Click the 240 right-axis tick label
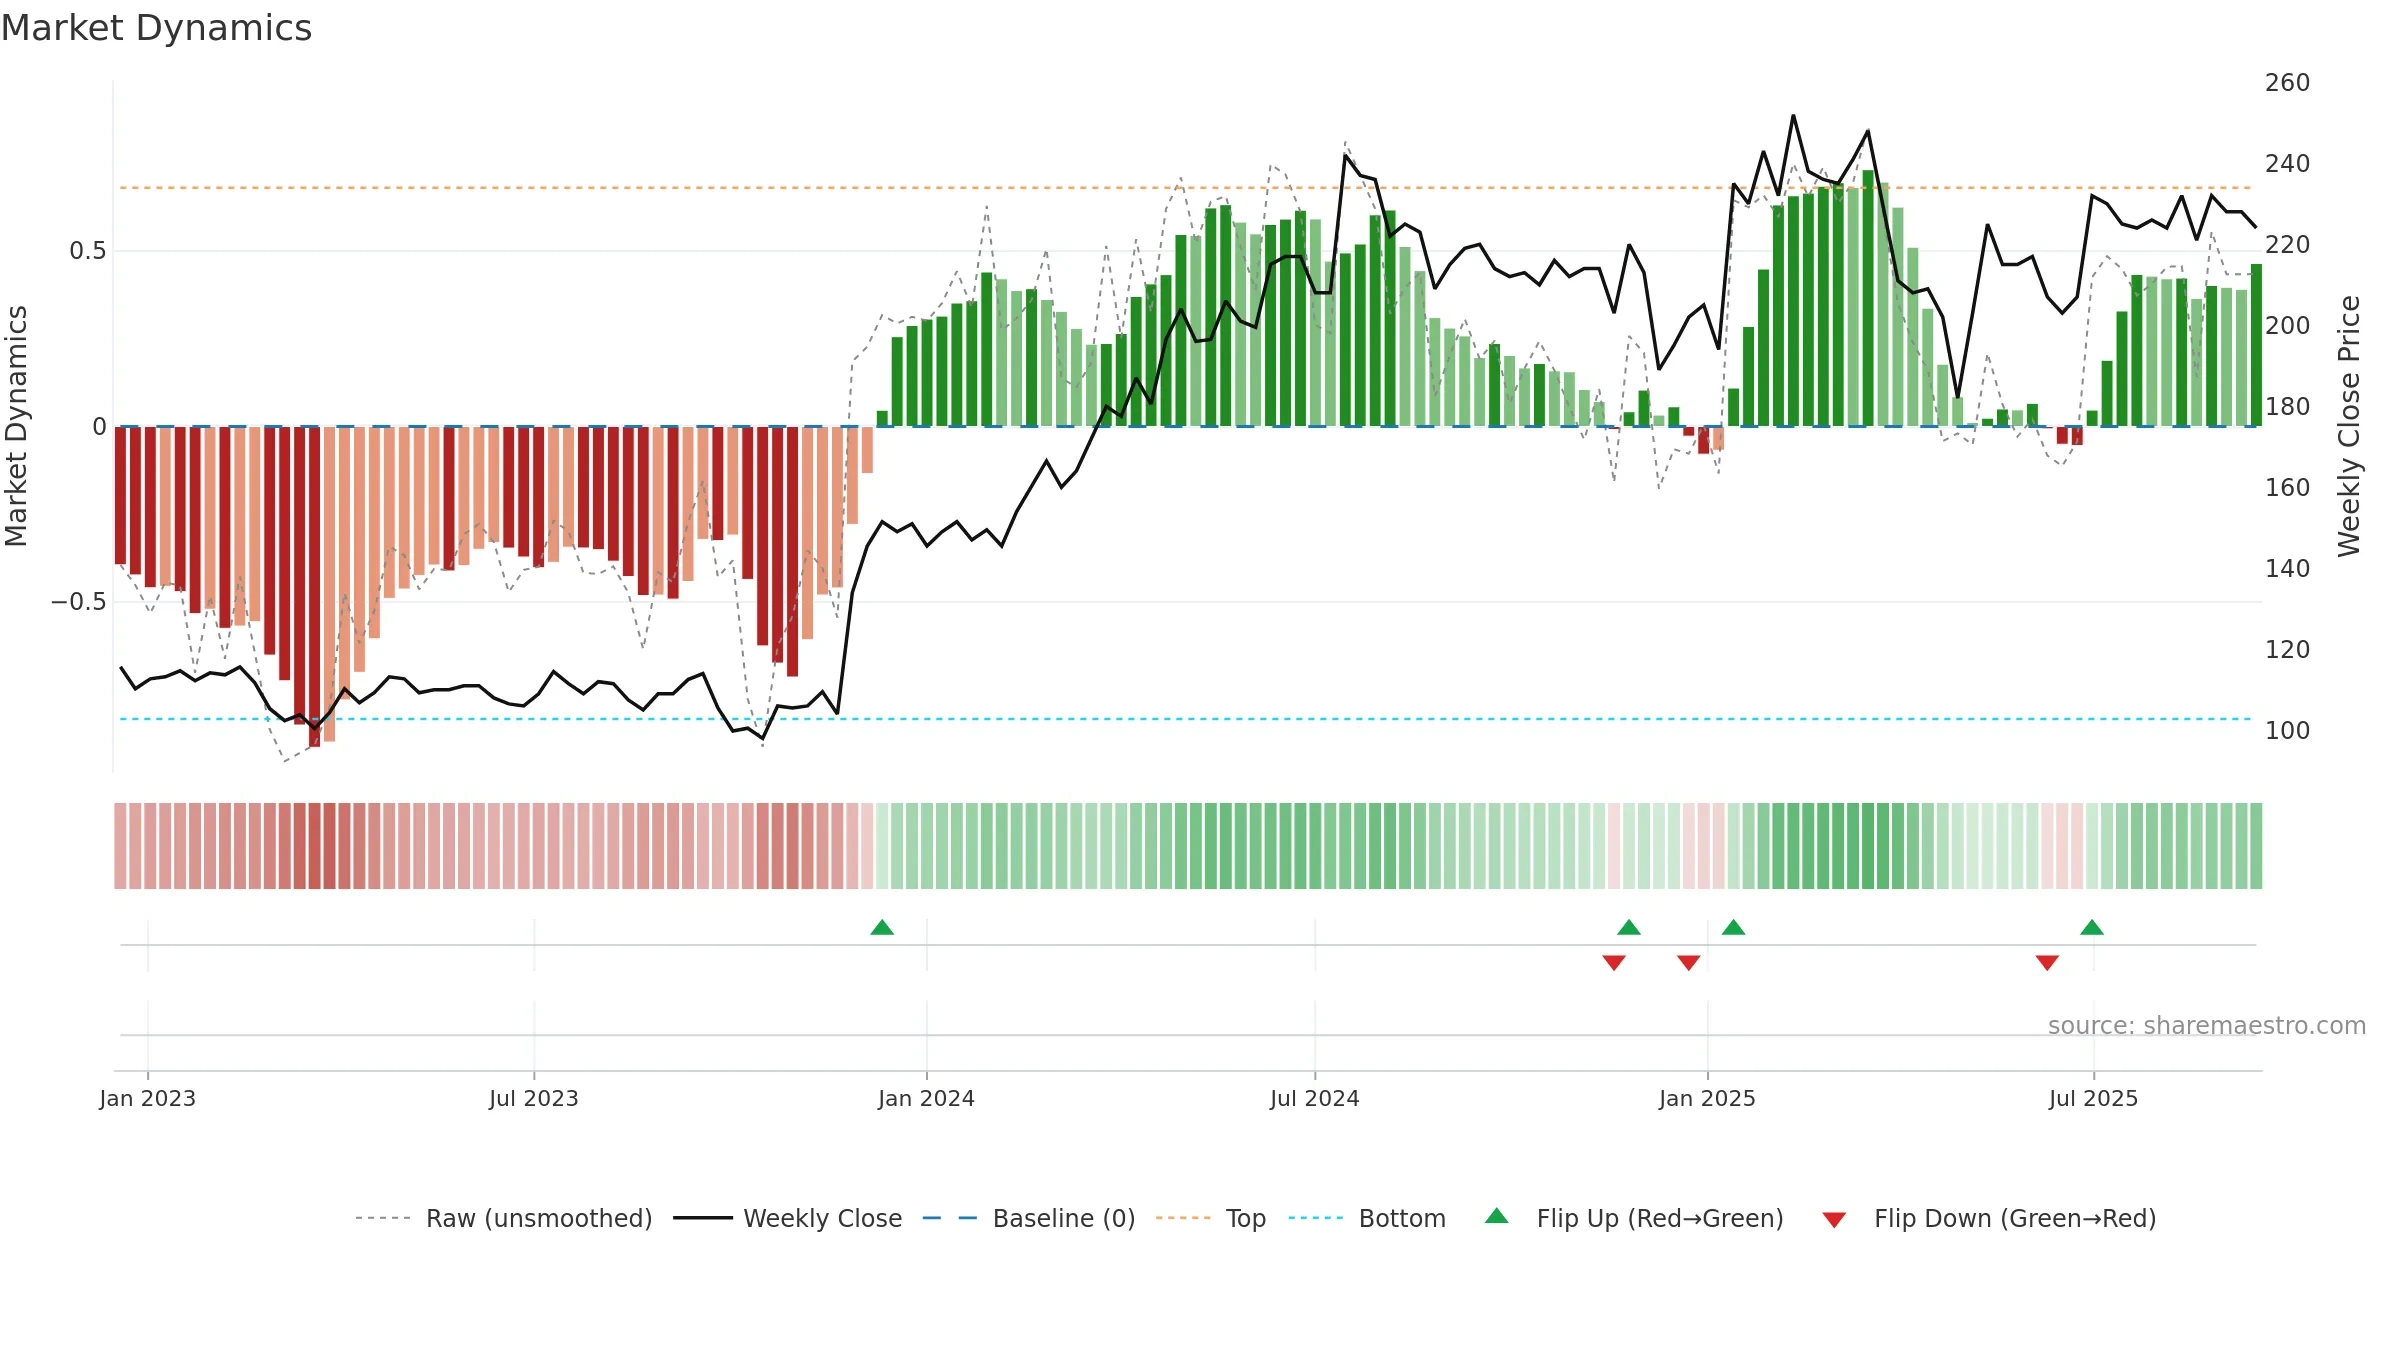This screenshot has width=2400, height=1350. tap(2288, 164)
